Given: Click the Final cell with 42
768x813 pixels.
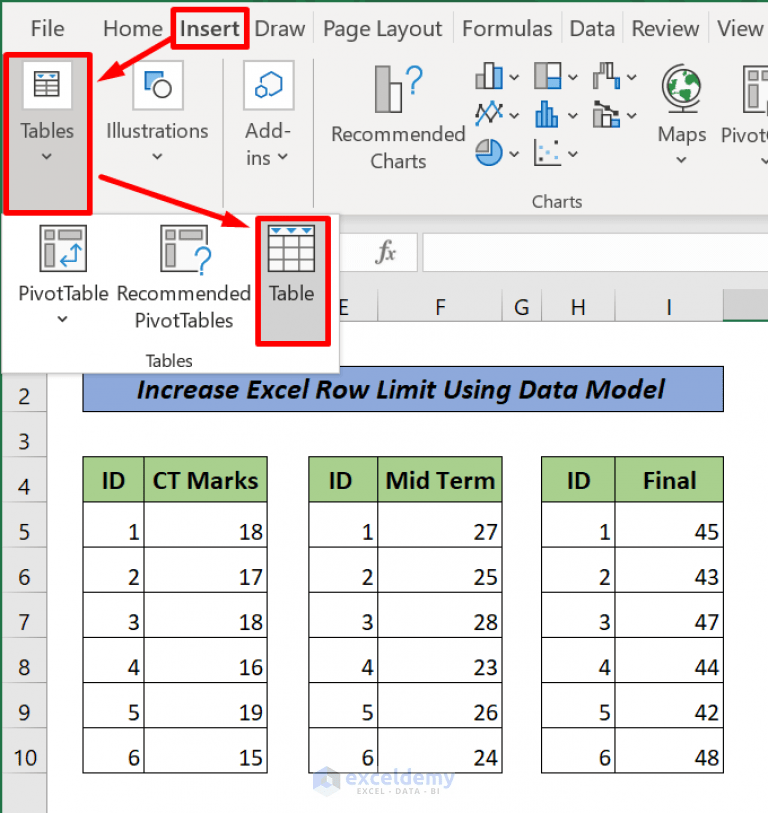Looking at the screenshot, I should [669, 705].
